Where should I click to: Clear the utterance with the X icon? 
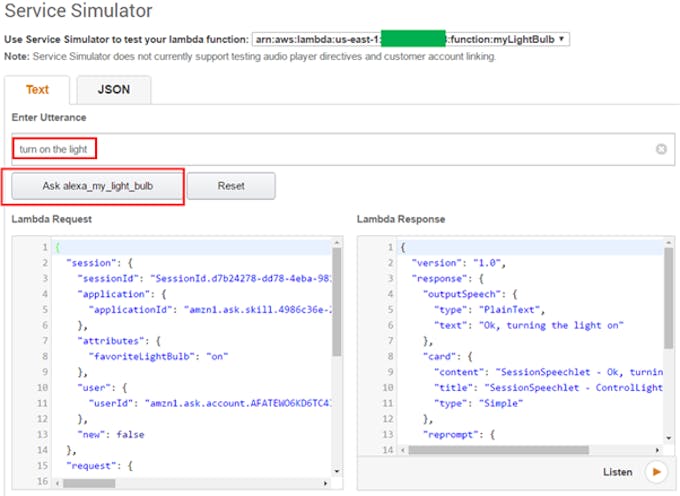[x=661, y=149]
